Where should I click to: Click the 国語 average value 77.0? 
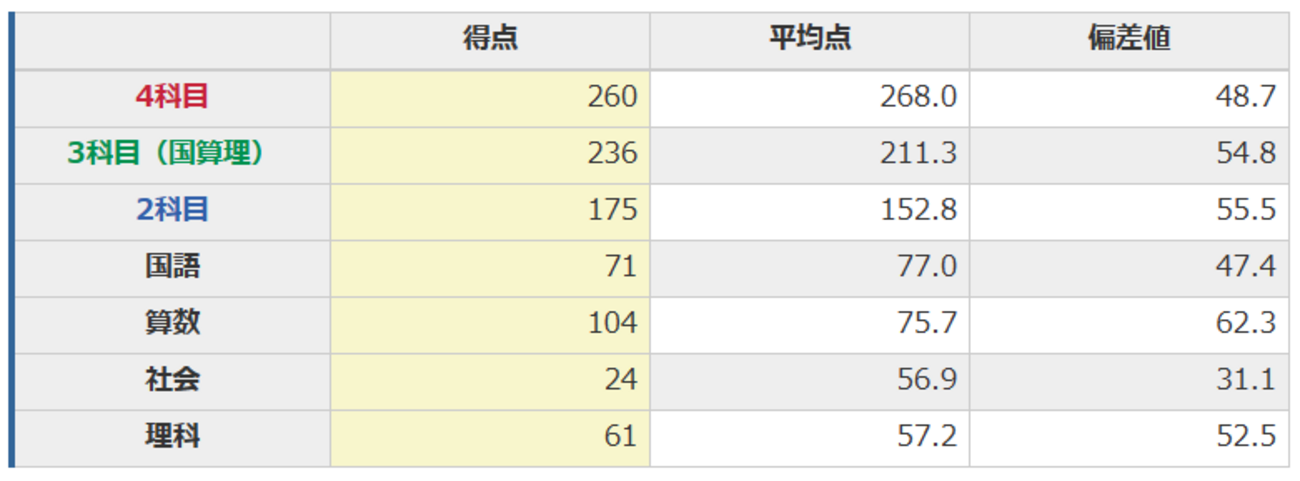tap(926, 267)
